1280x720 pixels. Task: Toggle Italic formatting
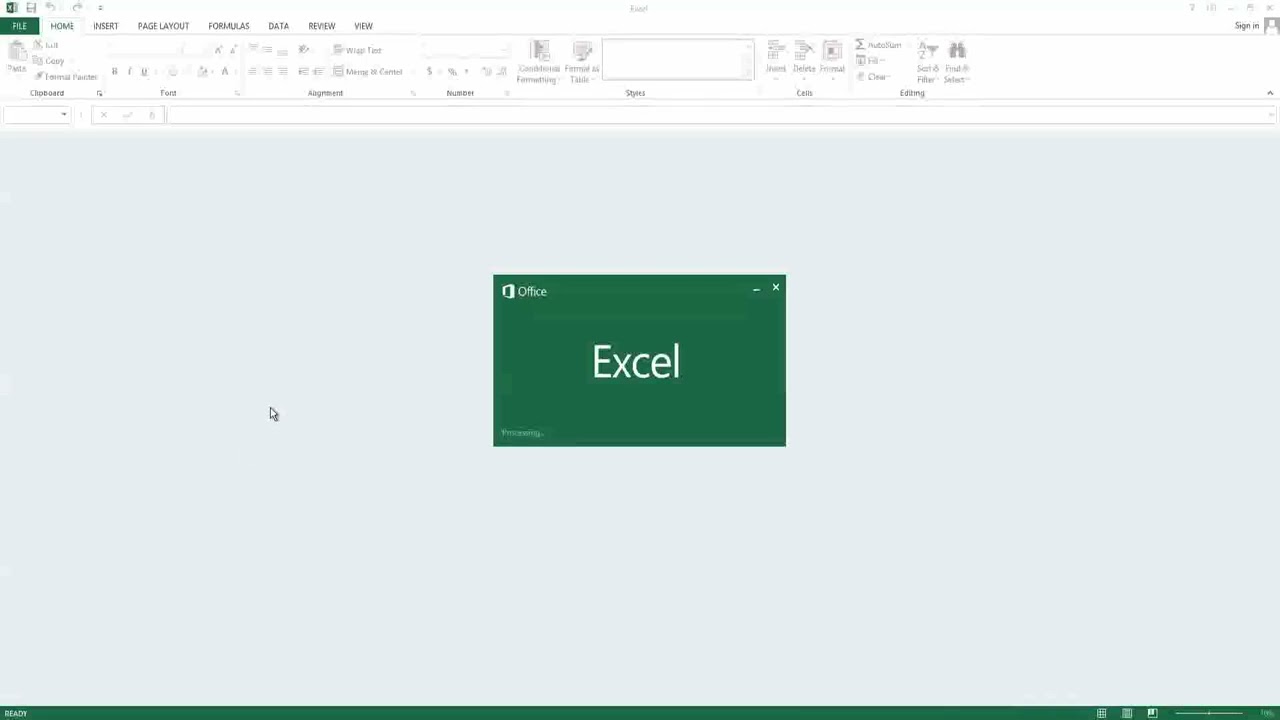click(129, 72)
